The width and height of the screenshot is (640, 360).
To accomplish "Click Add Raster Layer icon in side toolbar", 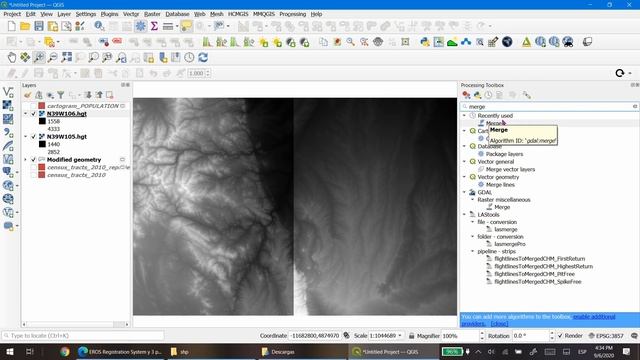I will (8, 105).
